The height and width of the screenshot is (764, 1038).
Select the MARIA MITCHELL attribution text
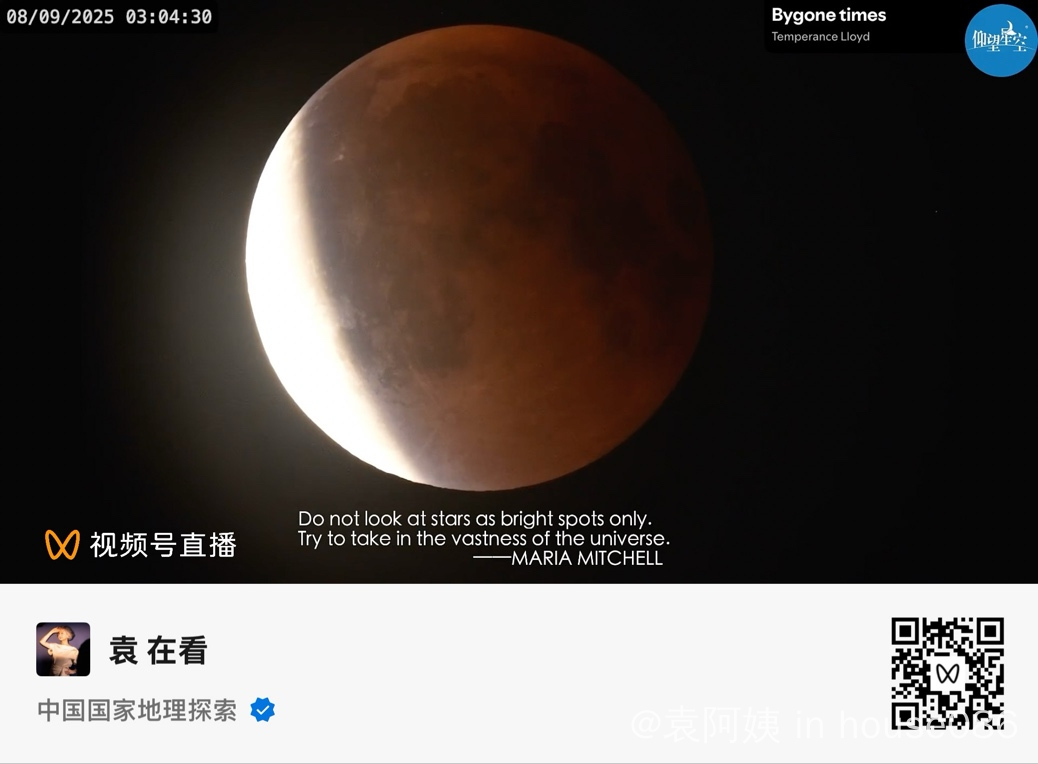[587, 558]
